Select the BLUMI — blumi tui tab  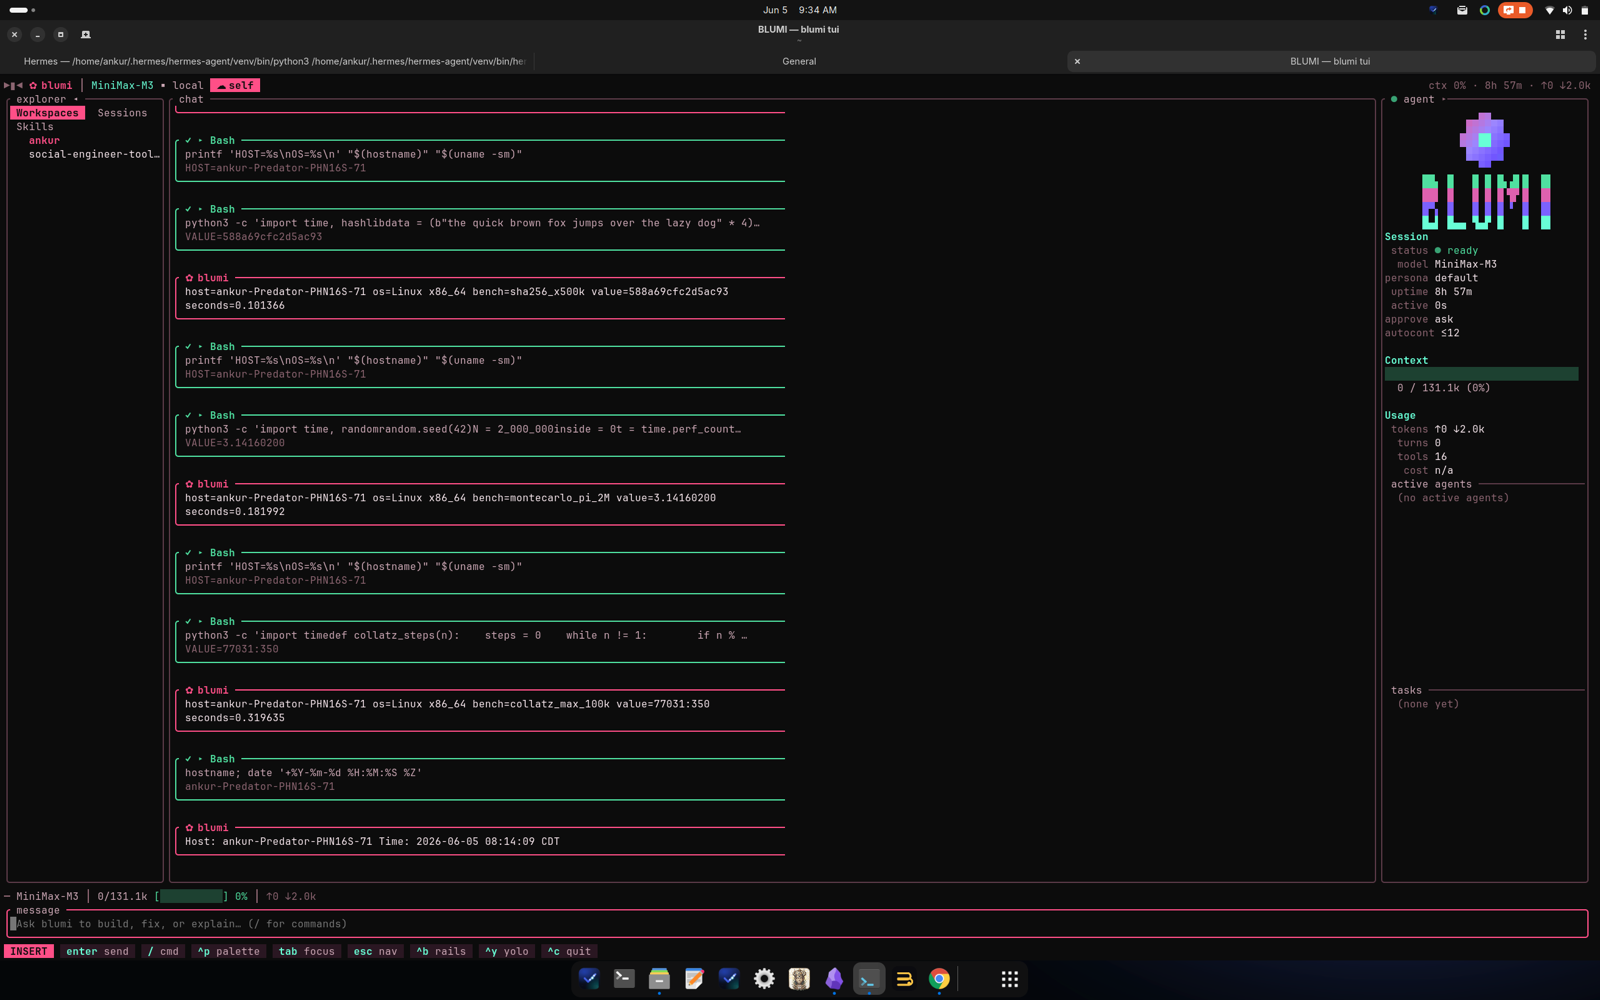pyautogui.click(x=1330, y=61)
